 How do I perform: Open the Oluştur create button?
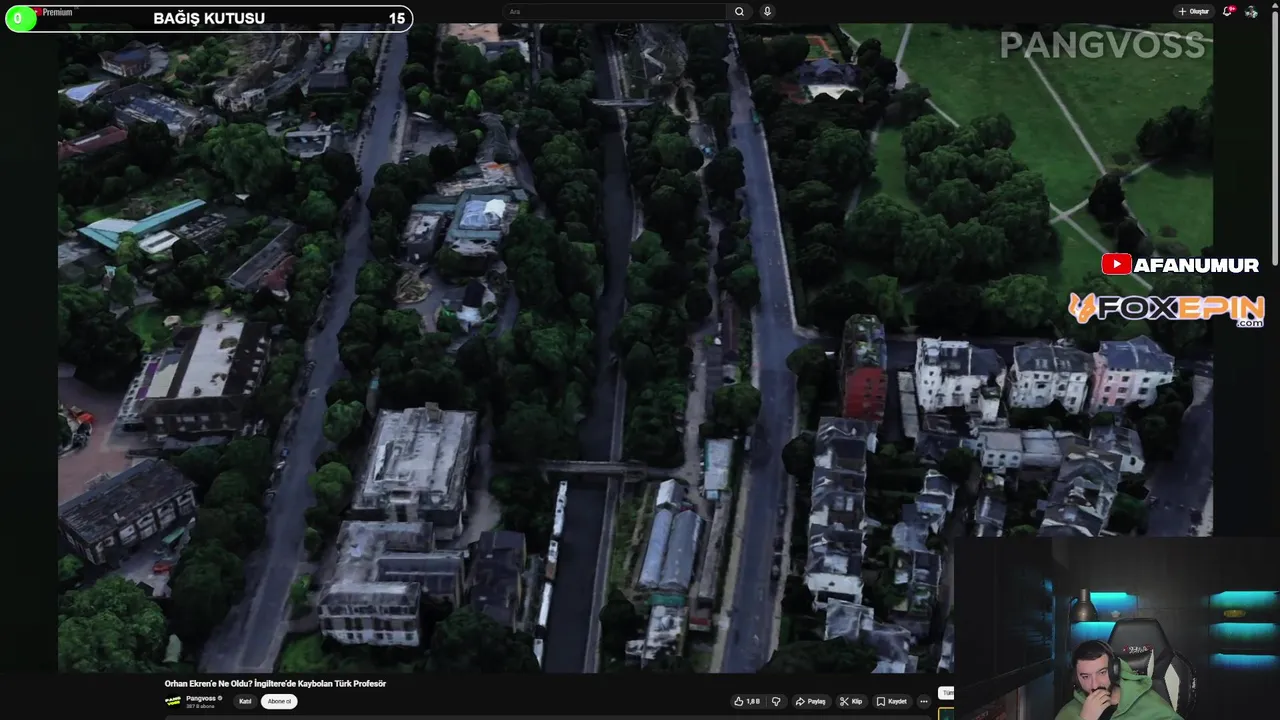point(1194,11)
